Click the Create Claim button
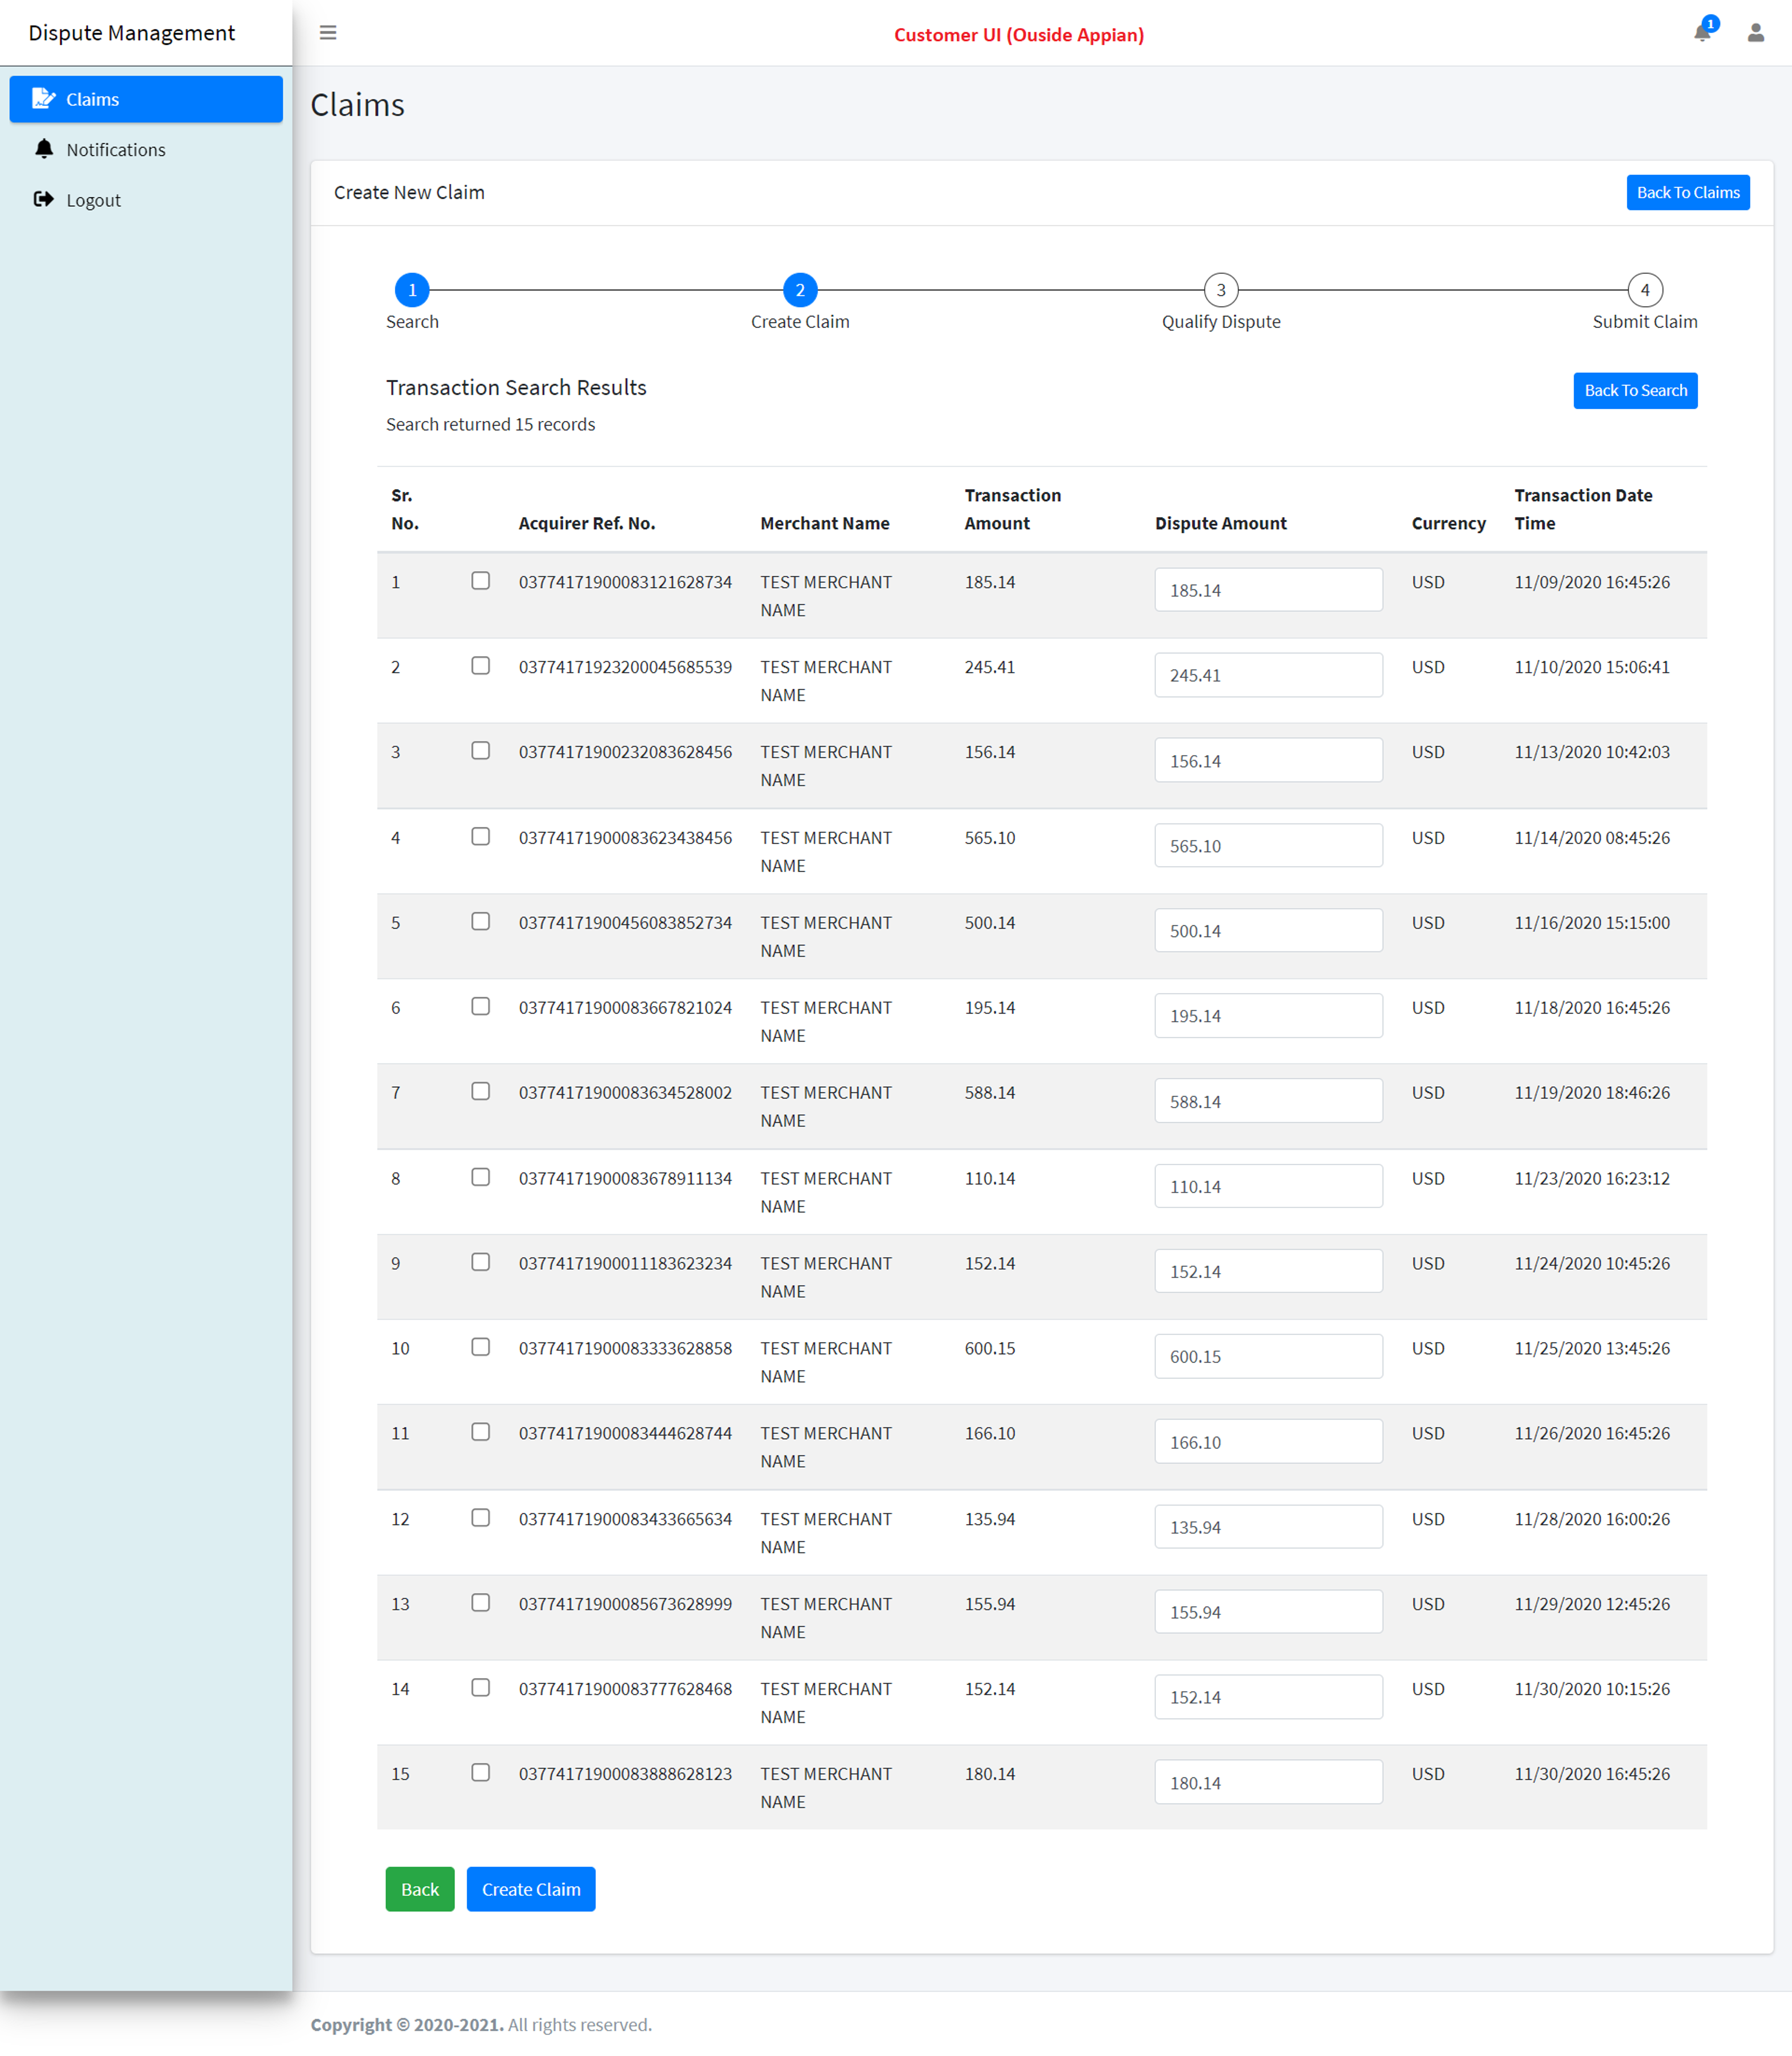The width and height of the screenshot is (1792, 2056). (531, 1889)
